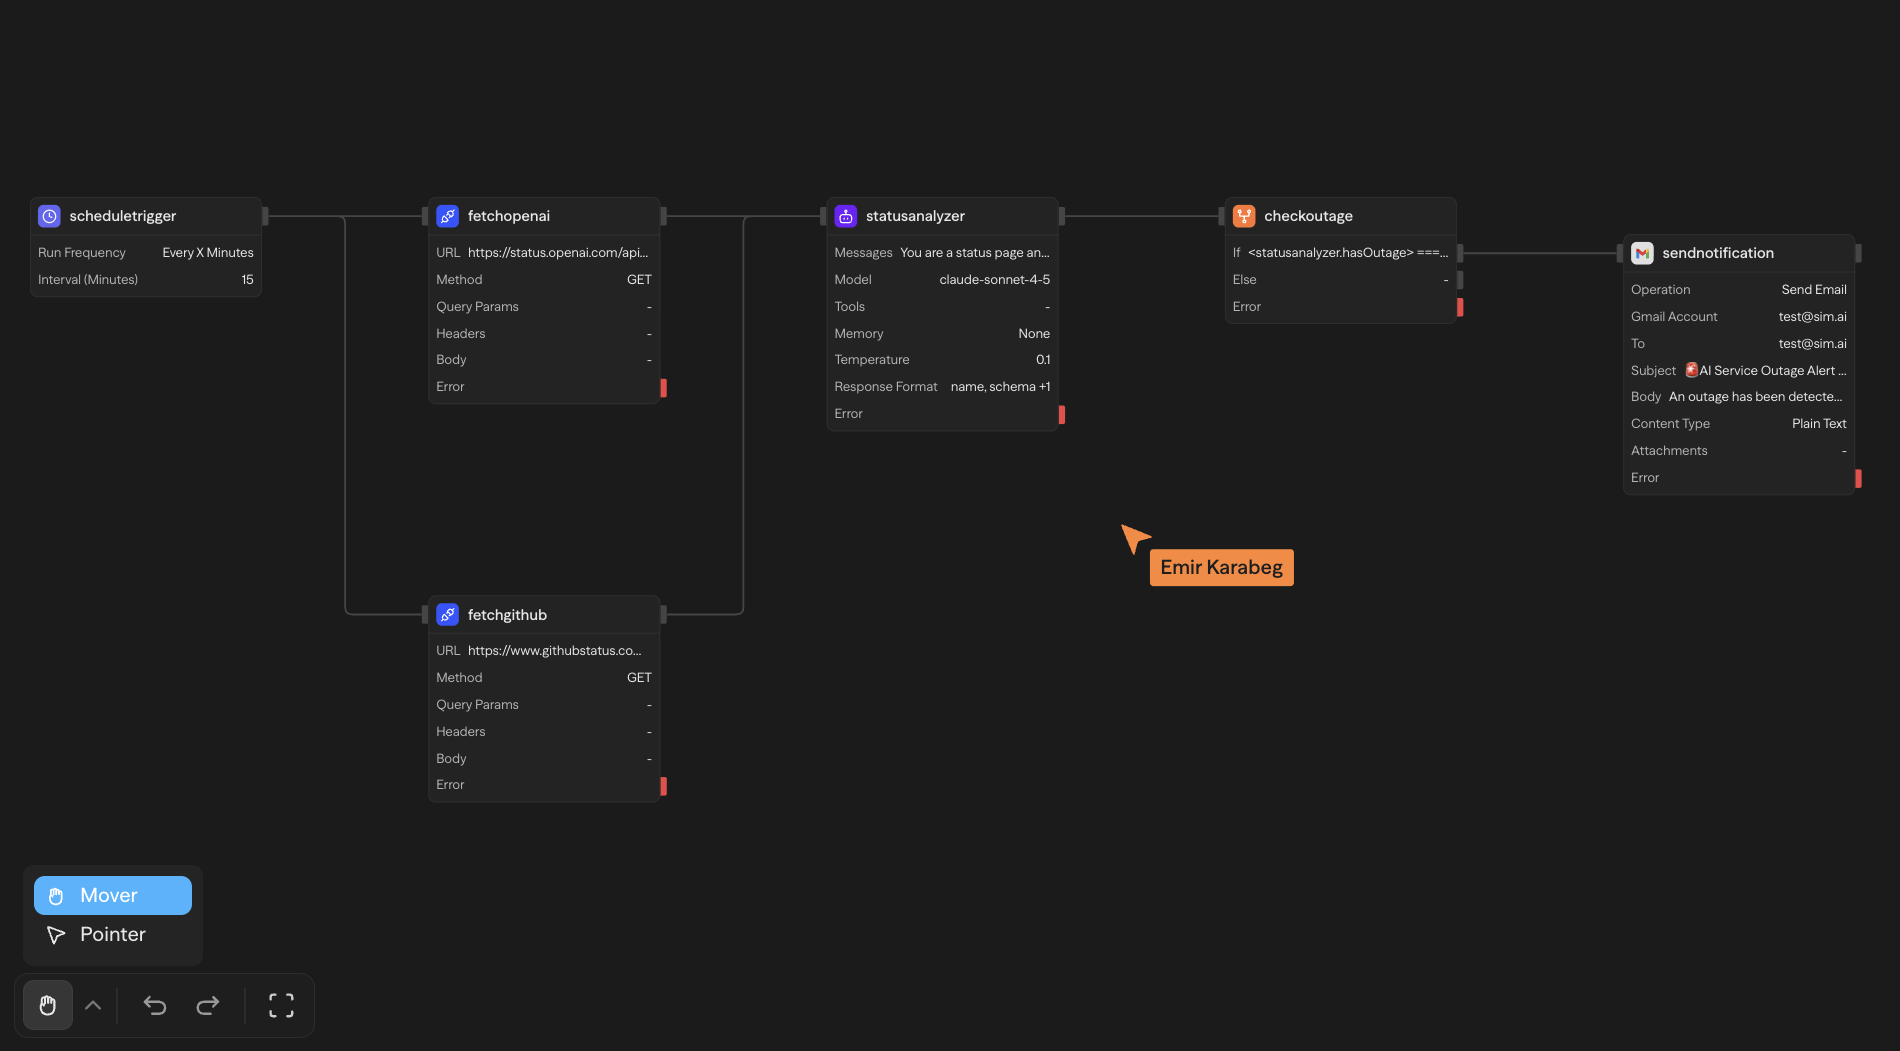
Task: Click the Gmail icon on sendnotification
Action: (x=1641, y=253)
